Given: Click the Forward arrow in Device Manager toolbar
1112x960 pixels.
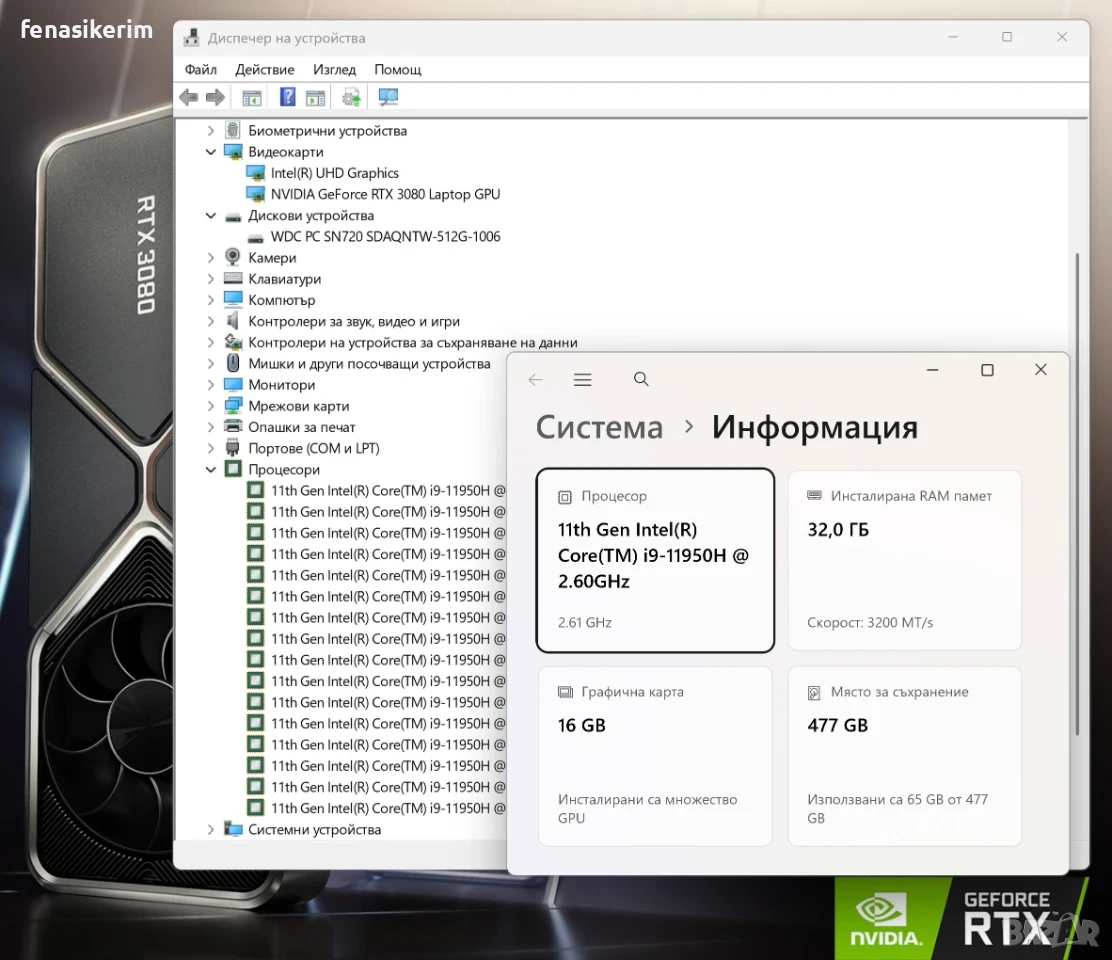Looking at the screenshot, I should 215,97.
